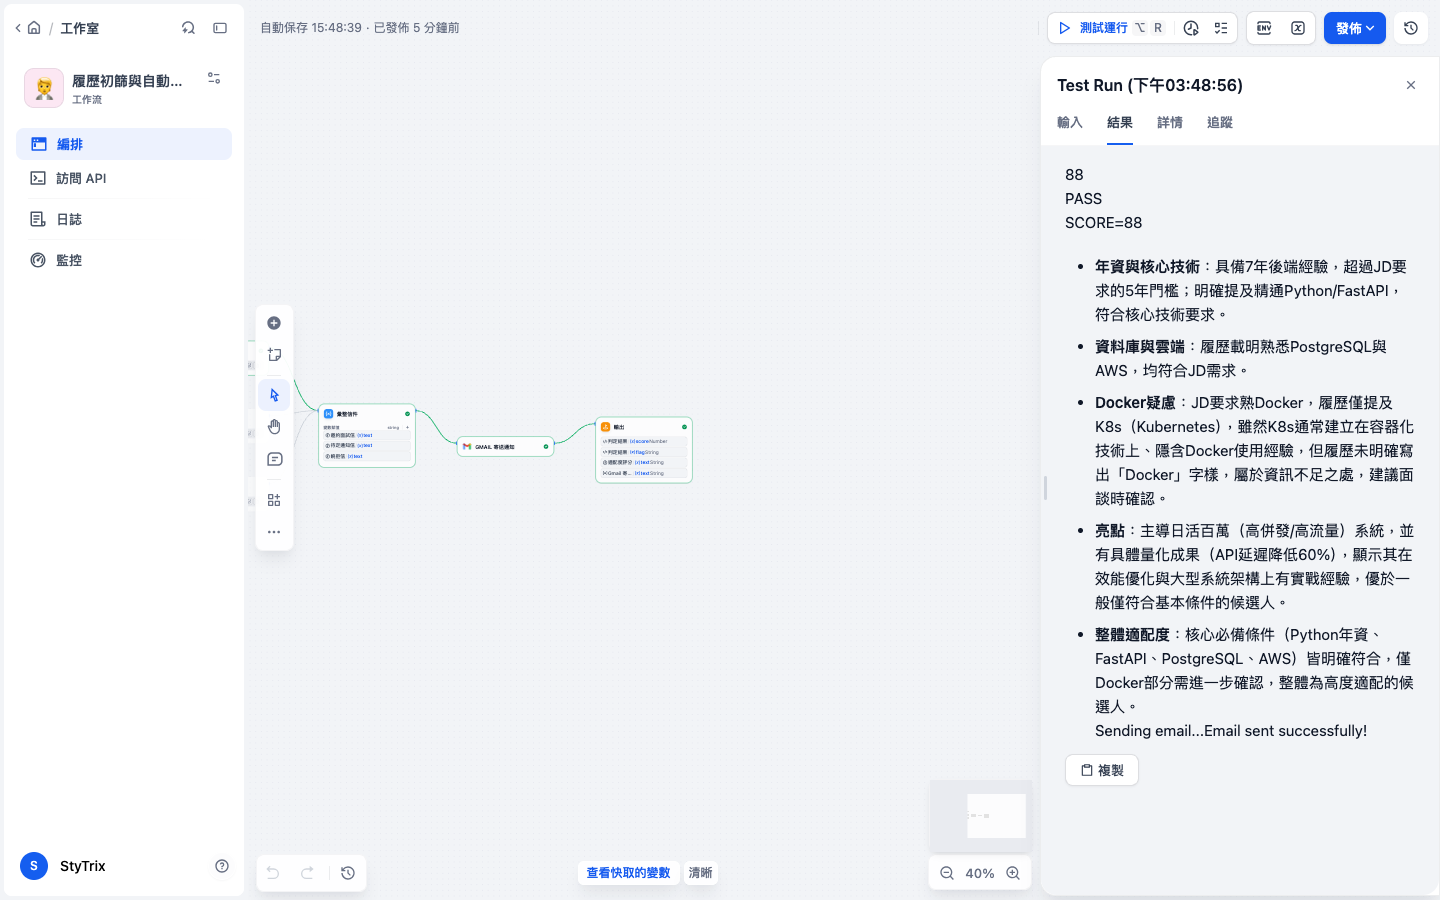Click the Test Run panel resize handle
This screenshot has height=900, width=1440.
click(x=1044, y=488)
